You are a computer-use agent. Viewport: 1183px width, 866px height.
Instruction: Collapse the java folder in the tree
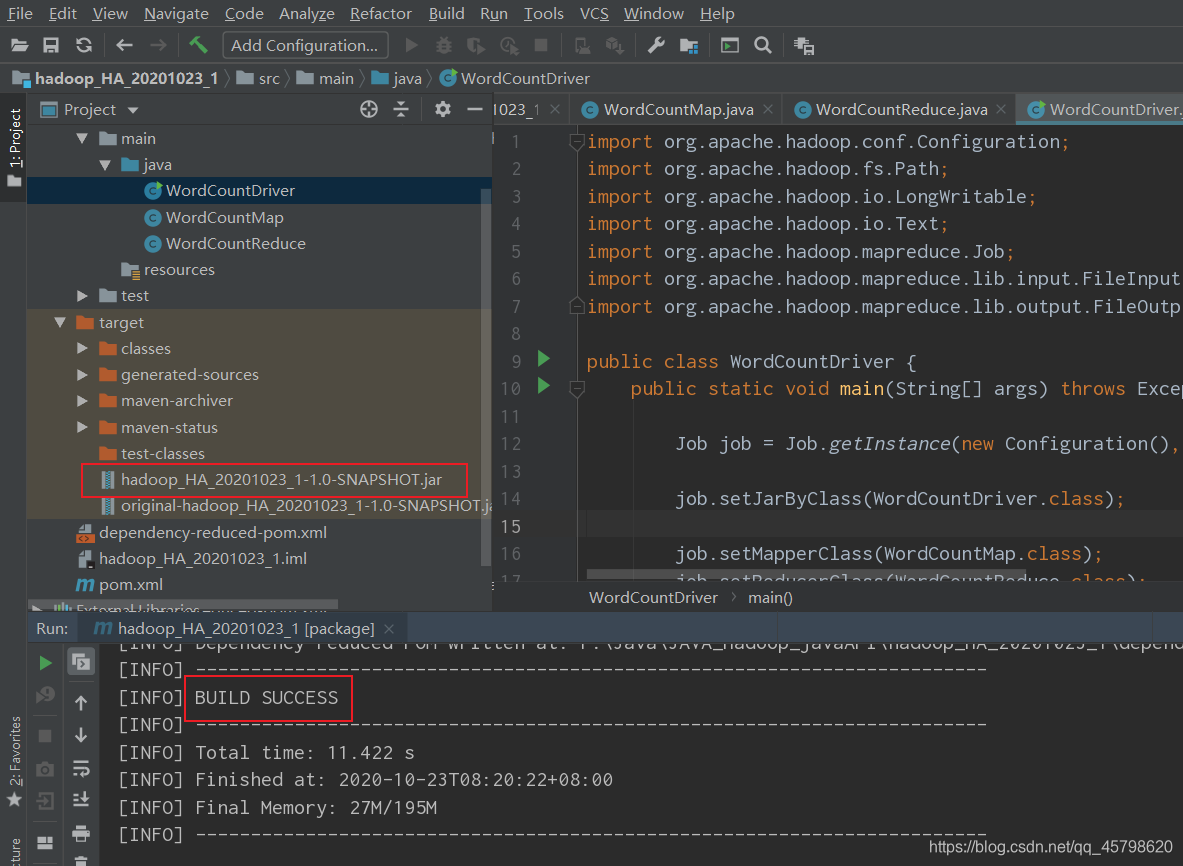(105, 165)
